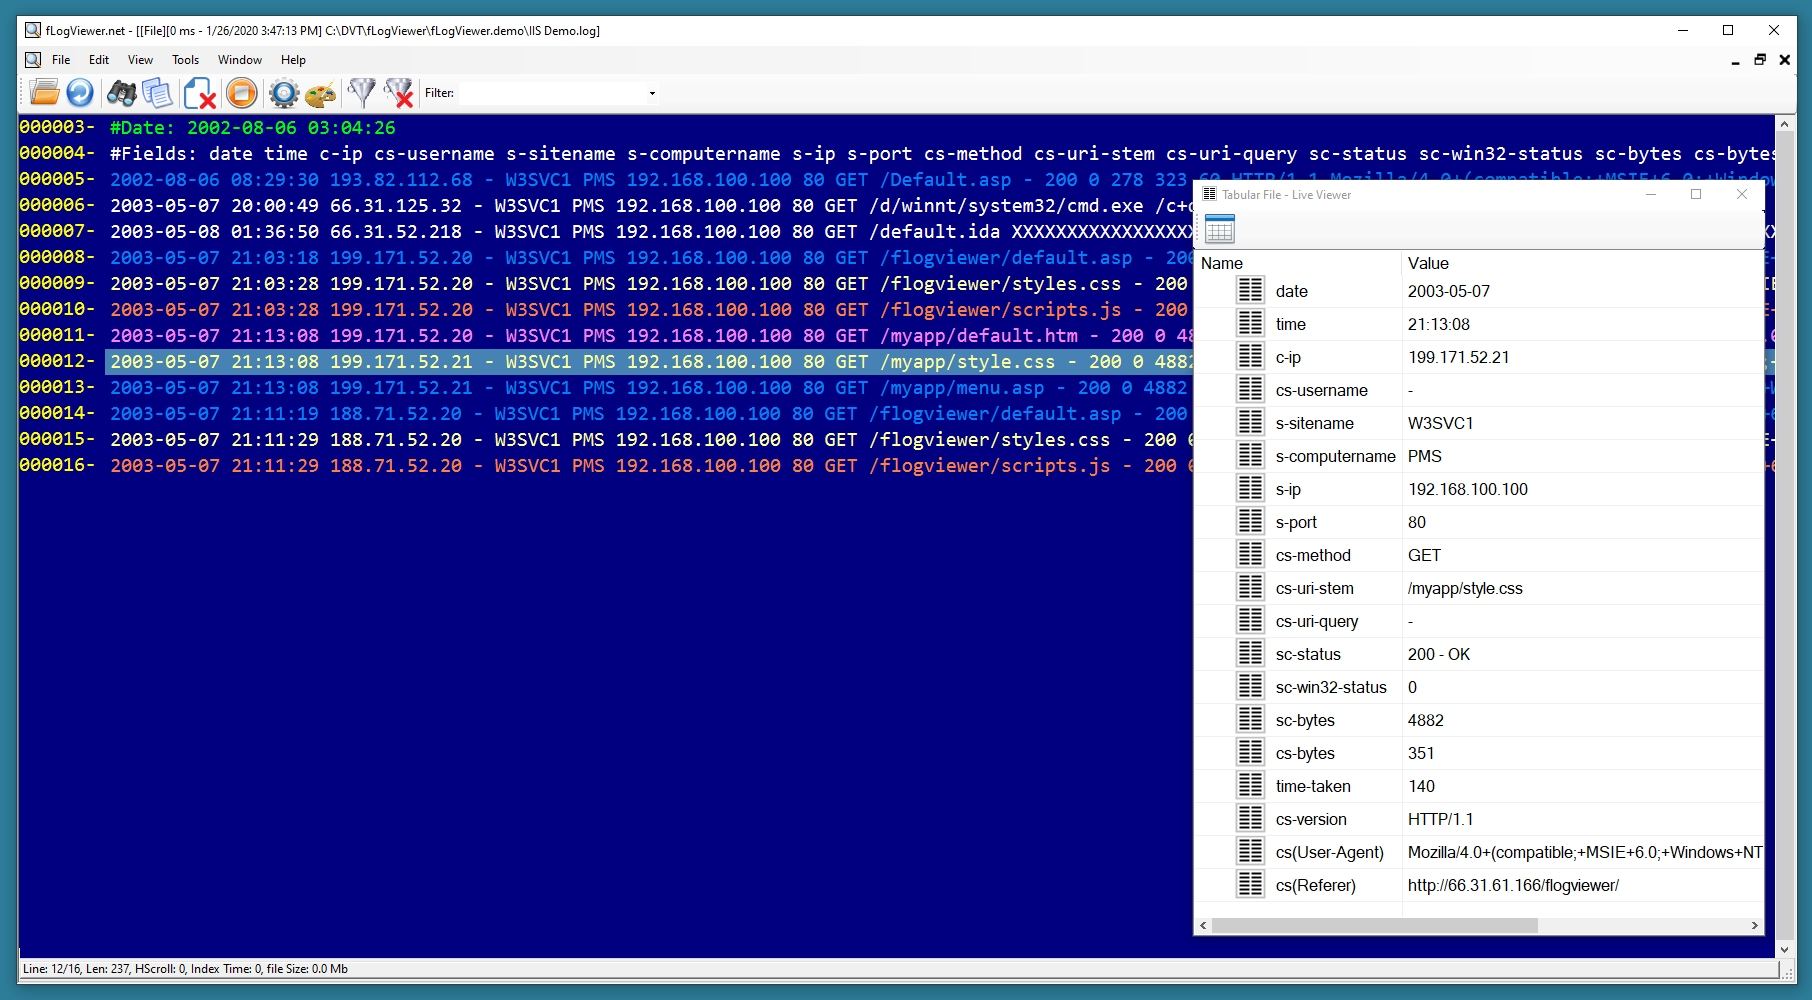Open the Tools menu
This screenshot has height=1000, width=1812.
click(185, 59)
